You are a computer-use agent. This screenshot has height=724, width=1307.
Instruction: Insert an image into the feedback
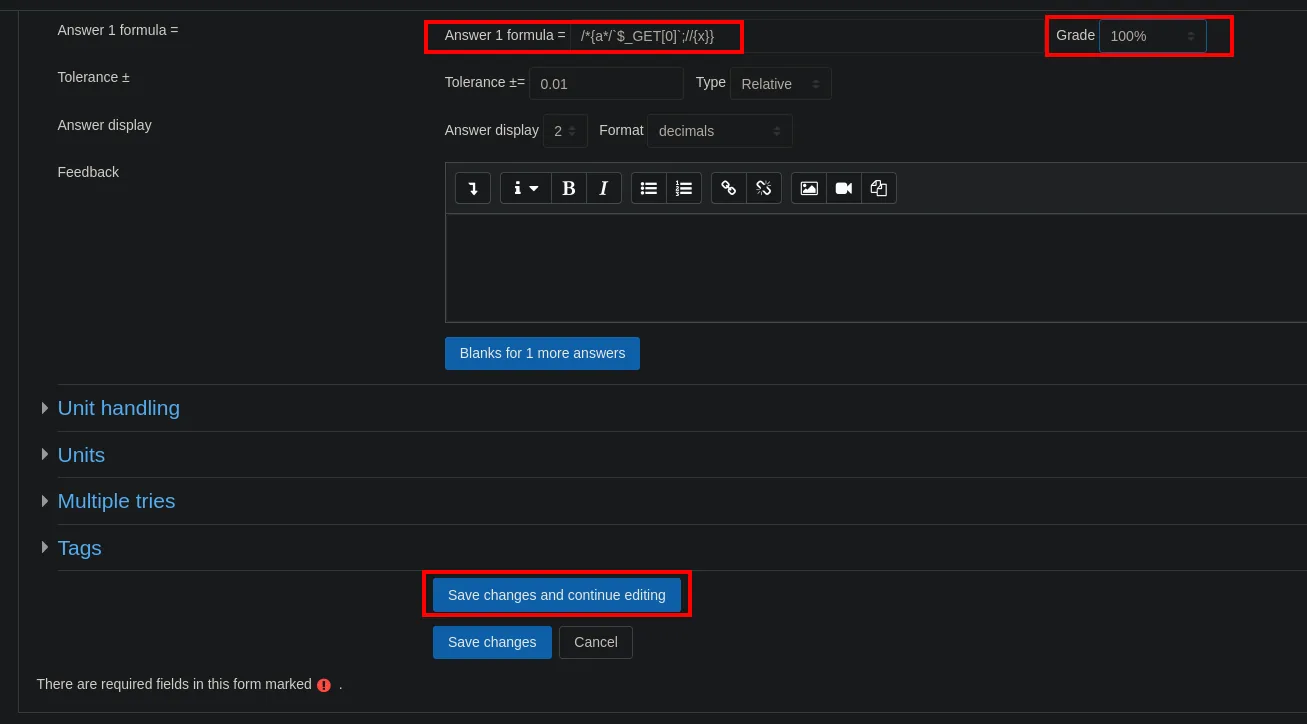809,188
